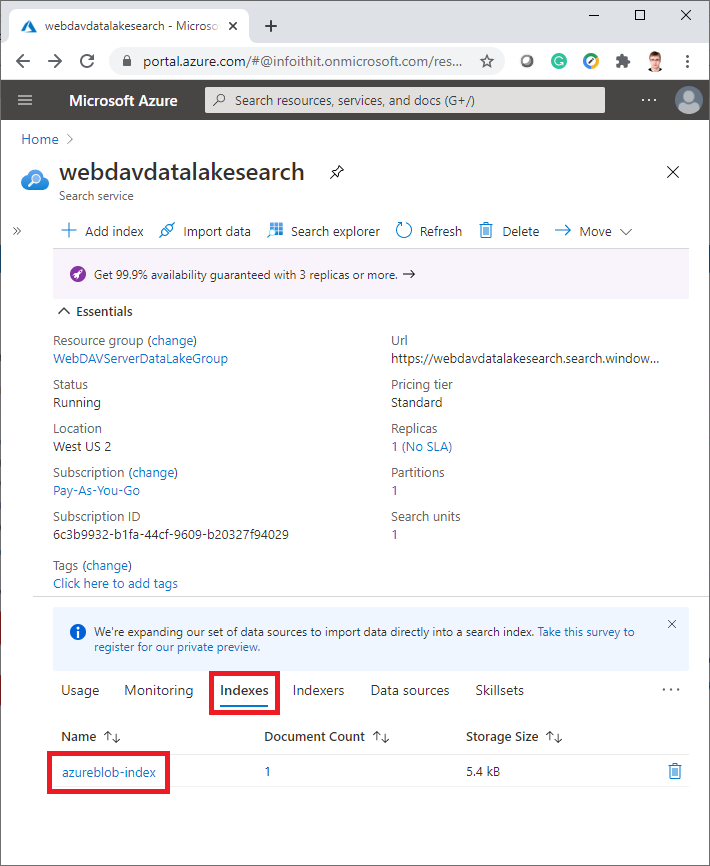Viewport: 710px width, 866px height.
Task: Show more tabs via ellipsis
Action: tap(671, 690)
